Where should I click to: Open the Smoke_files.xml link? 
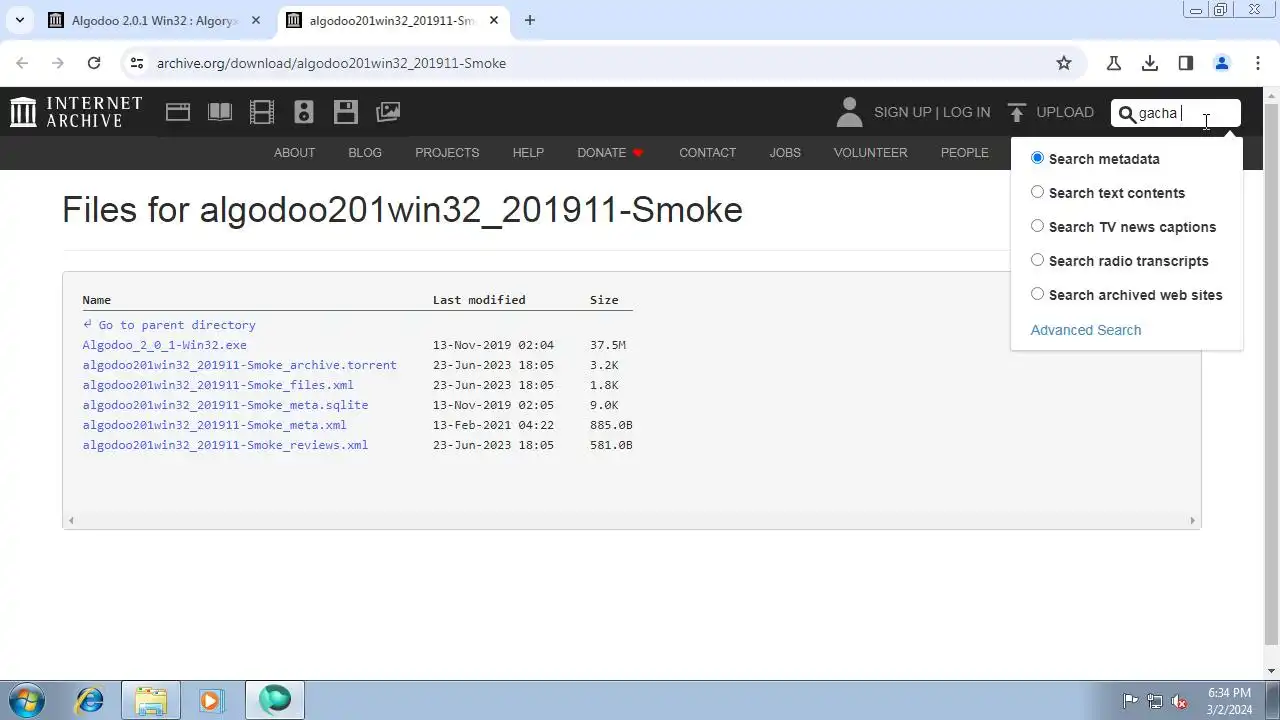click(218, 385)
